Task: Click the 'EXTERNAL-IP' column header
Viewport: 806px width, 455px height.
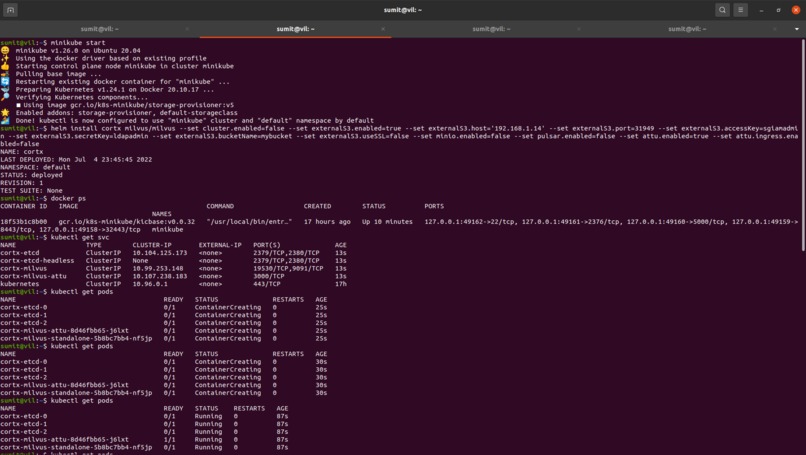Action: (x=220, y=245)
